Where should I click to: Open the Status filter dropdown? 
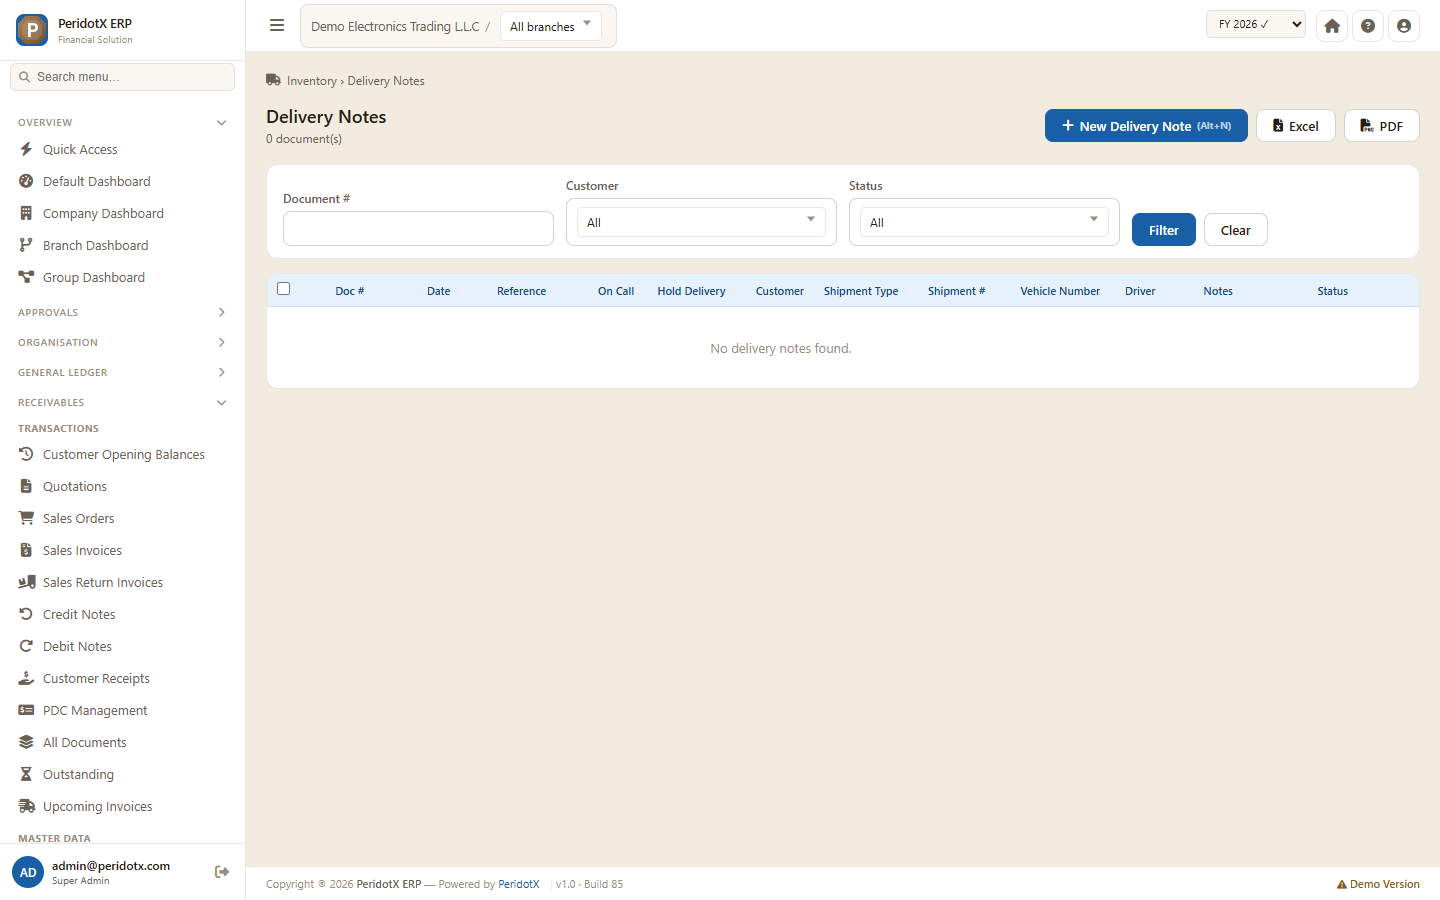984,222
